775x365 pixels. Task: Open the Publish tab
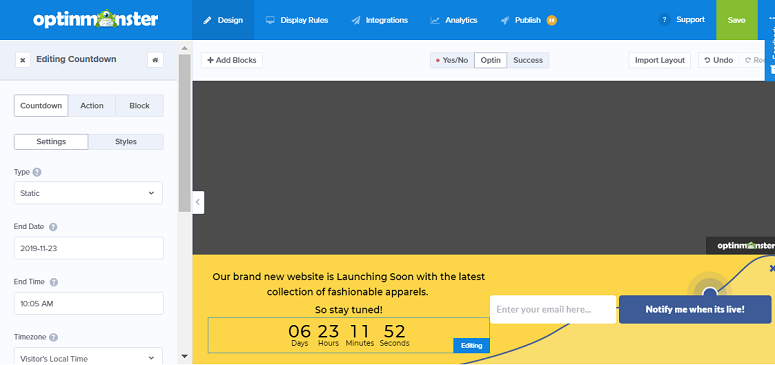coord(521,20)
